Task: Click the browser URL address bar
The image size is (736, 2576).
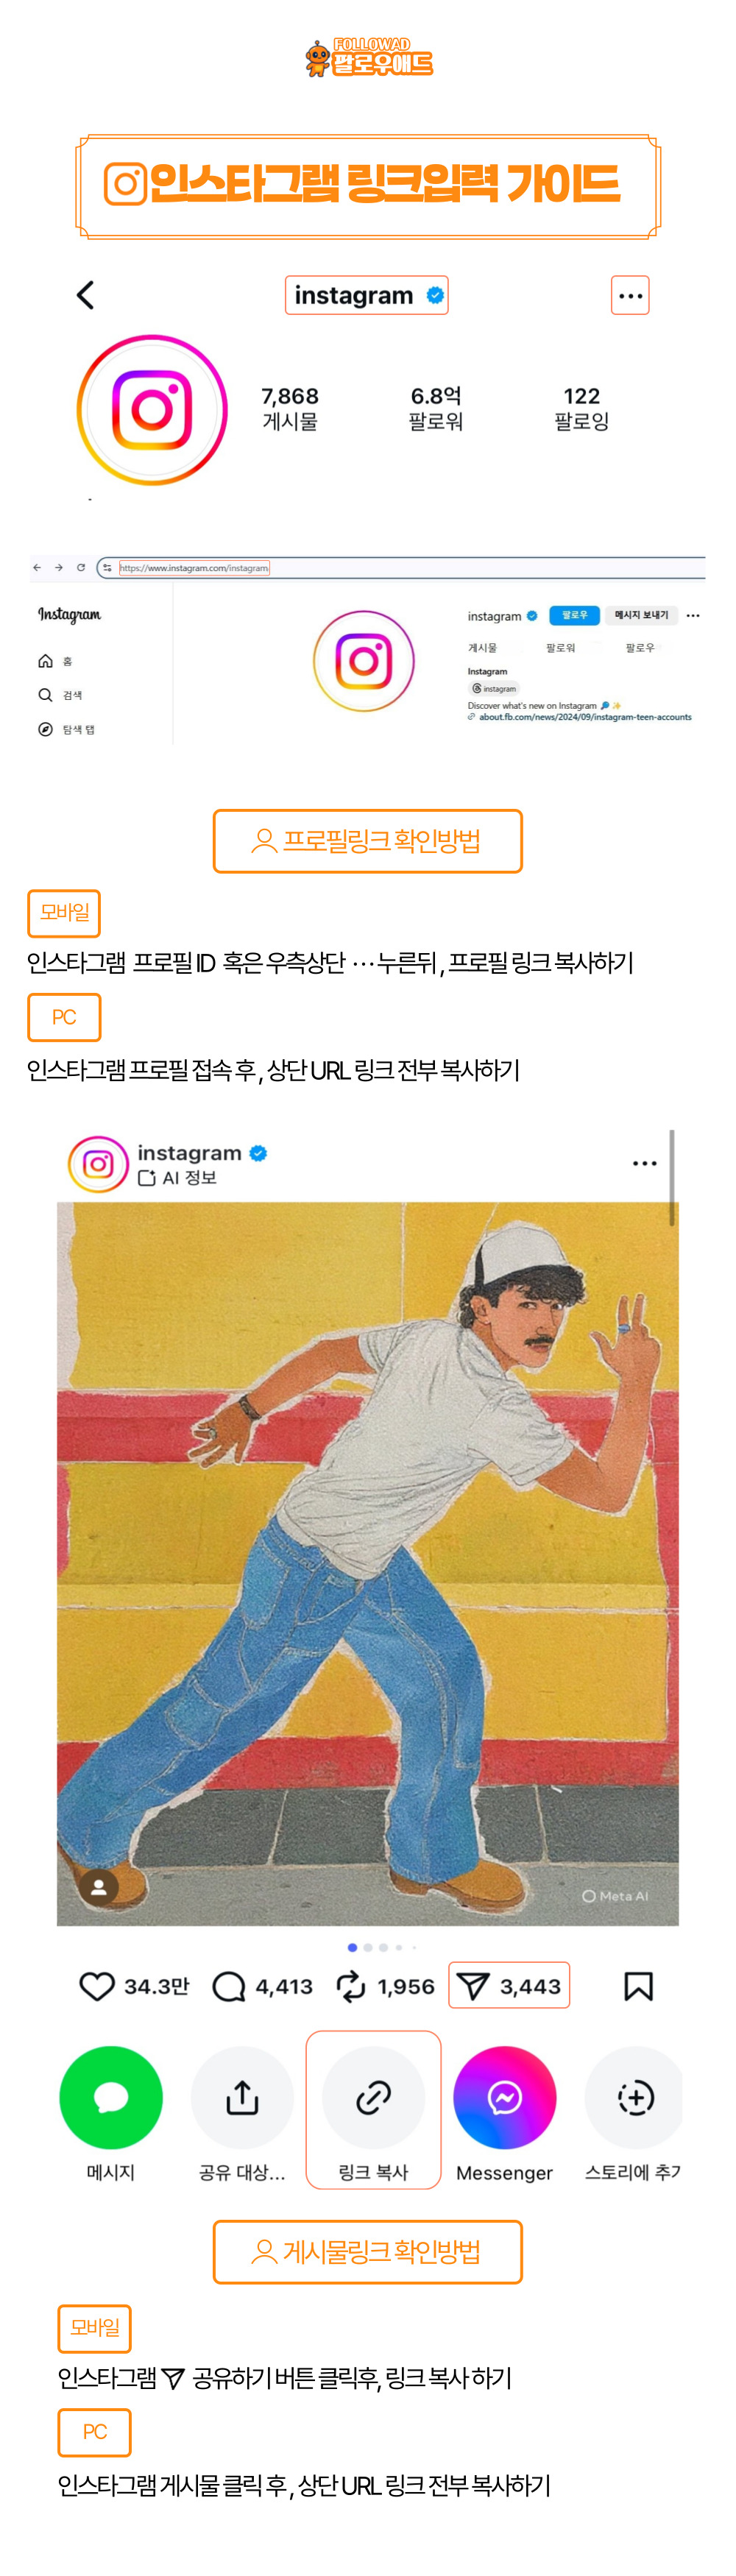Action: [400, 567]
